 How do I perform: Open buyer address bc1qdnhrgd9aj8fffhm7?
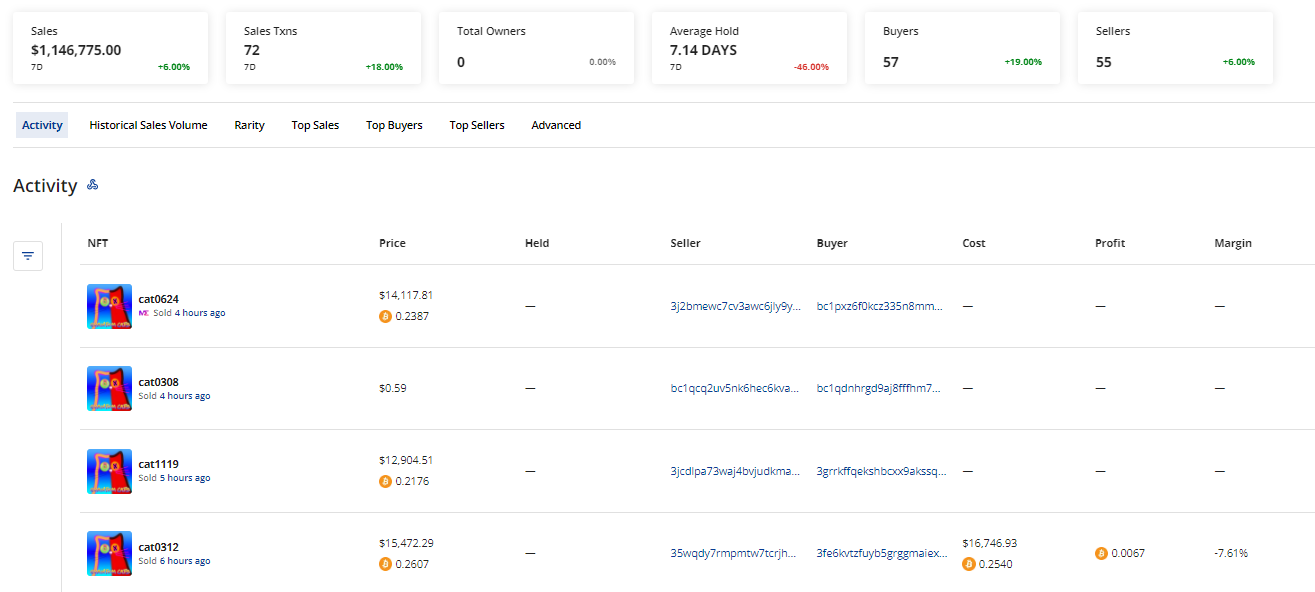tap(879, 388)
